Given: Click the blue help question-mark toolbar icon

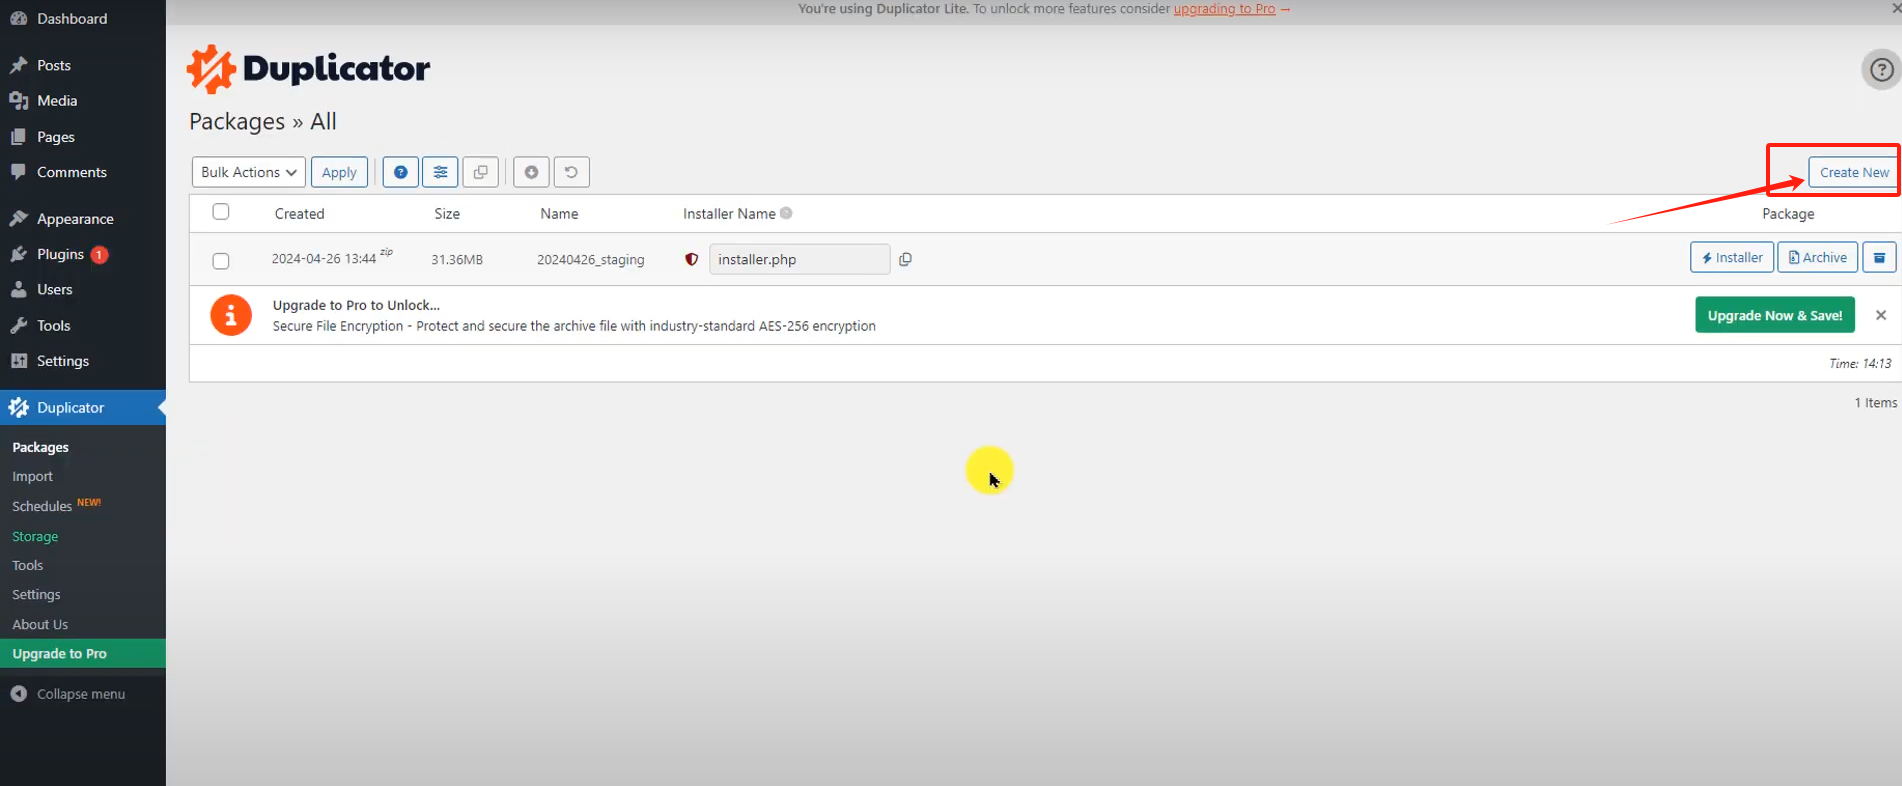Looking at the screenshot, I should pyautogui.click(x=400, y=172).
